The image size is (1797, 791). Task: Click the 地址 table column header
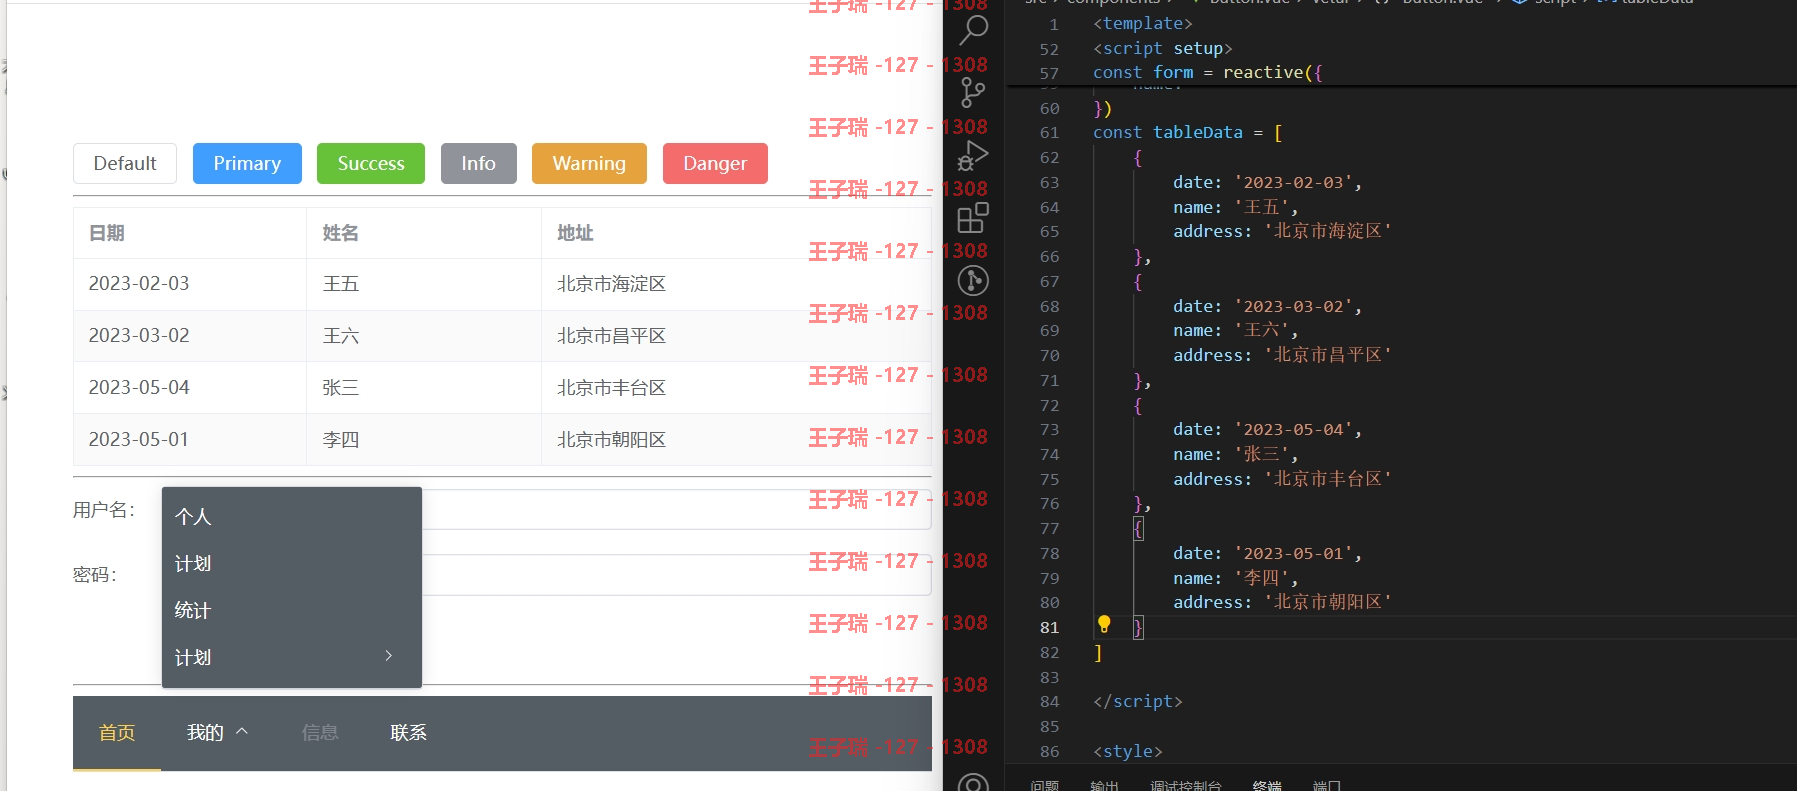point(736,233)
